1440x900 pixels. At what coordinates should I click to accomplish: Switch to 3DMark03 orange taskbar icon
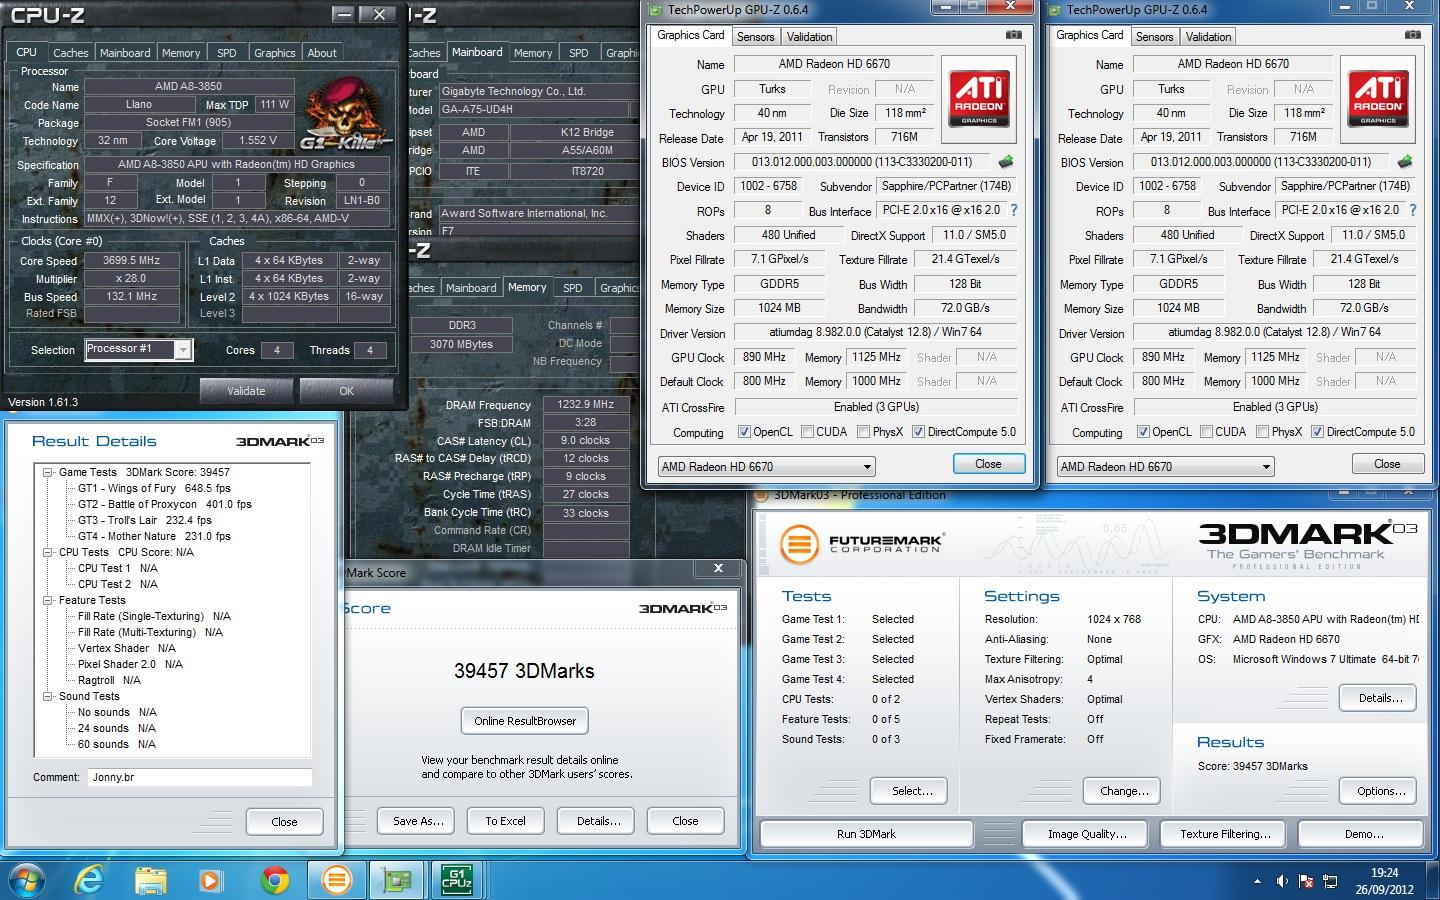coord(337,880)
